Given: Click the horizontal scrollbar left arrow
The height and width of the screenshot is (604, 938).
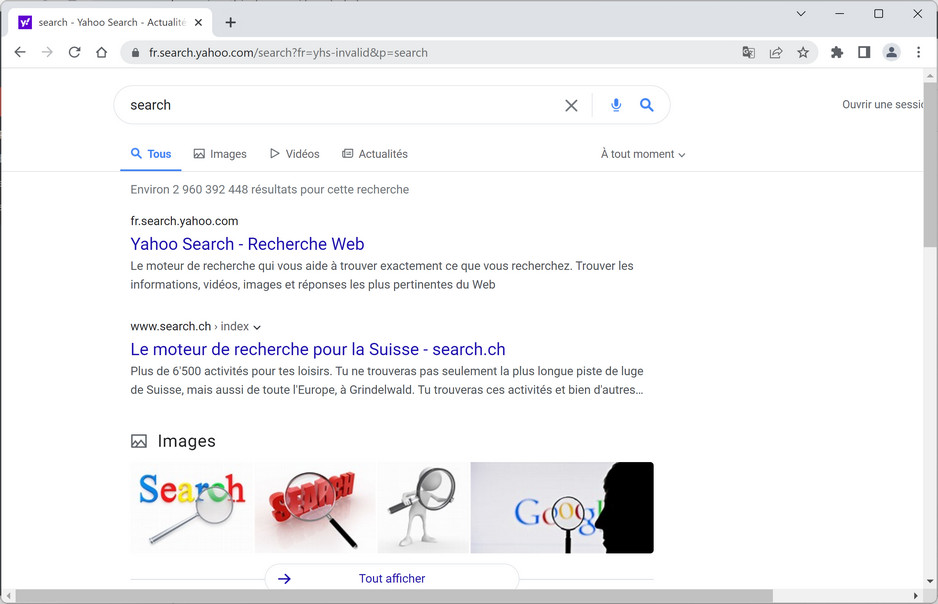Looking at the screenshot, I should coord(8,596).
